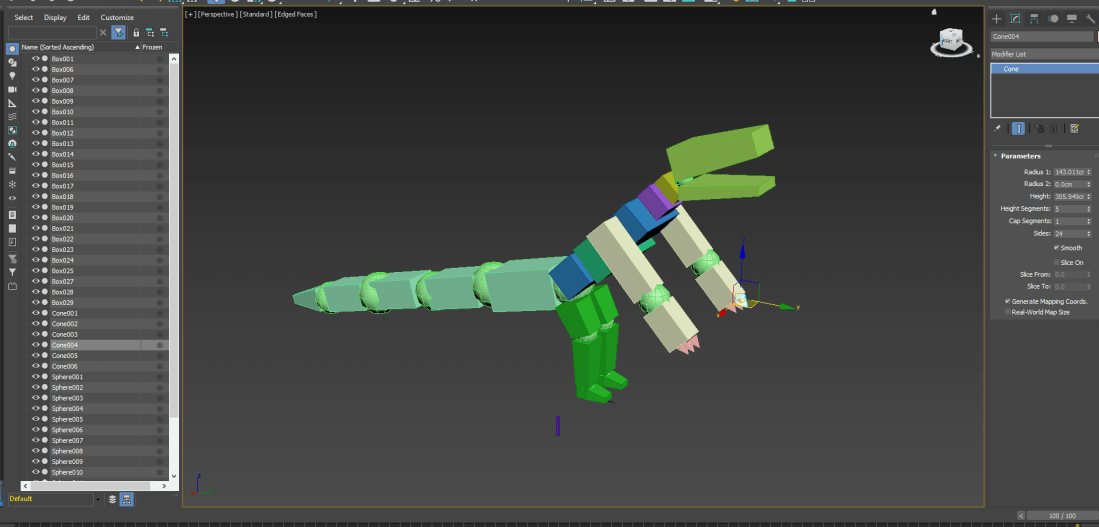Open the Default layer dropdown arrow
Viewport: 1099px width, 527px height.
tap(97, 500)
